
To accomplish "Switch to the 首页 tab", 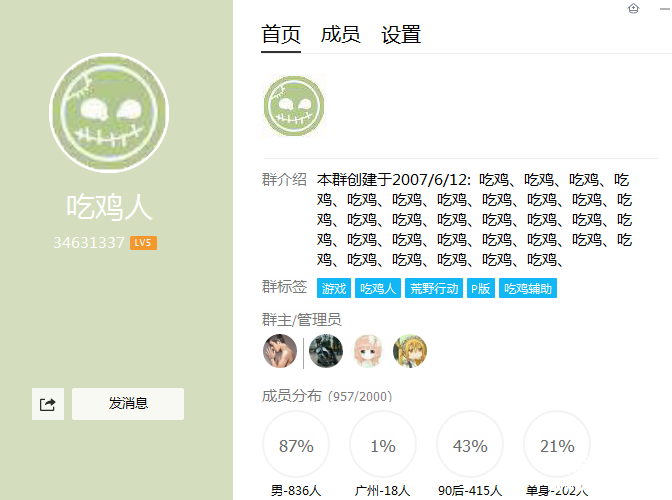I will (281, 35).
